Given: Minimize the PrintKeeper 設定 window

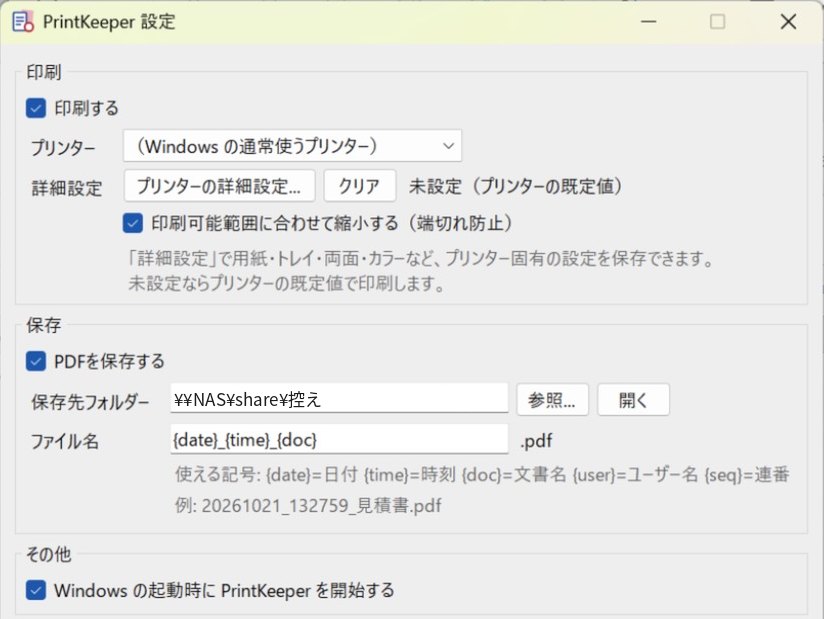Looking at the screenshot, I should (x=648, y=22).
